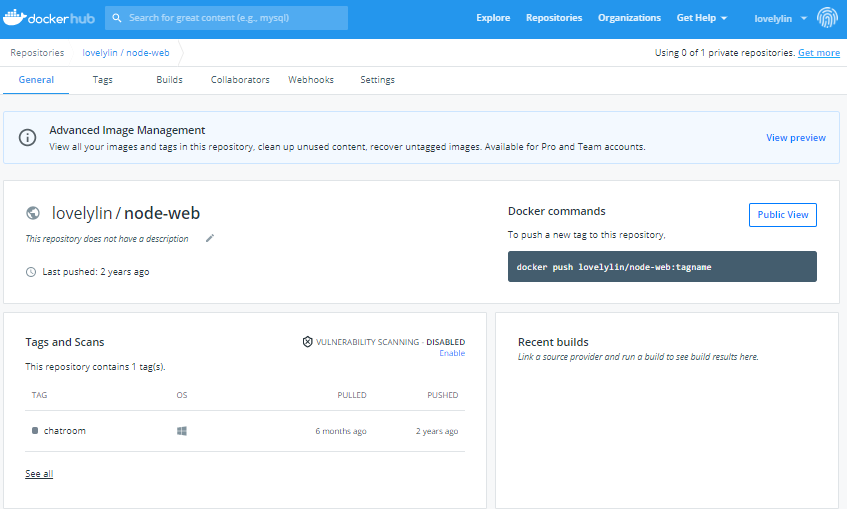Image resolution: width=847 pixels, height=509 pixels.
Task: Focus the search for great content field
Action: tap(226, 18)
